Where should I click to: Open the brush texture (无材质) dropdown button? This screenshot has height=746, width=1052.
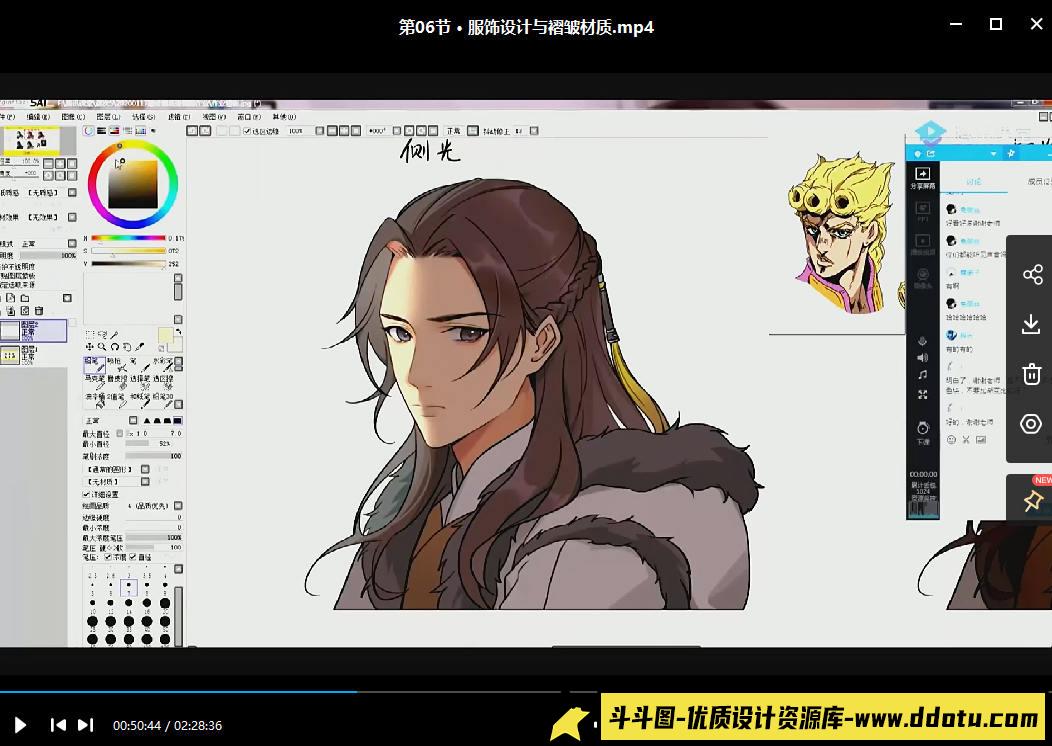click(145, 482)
